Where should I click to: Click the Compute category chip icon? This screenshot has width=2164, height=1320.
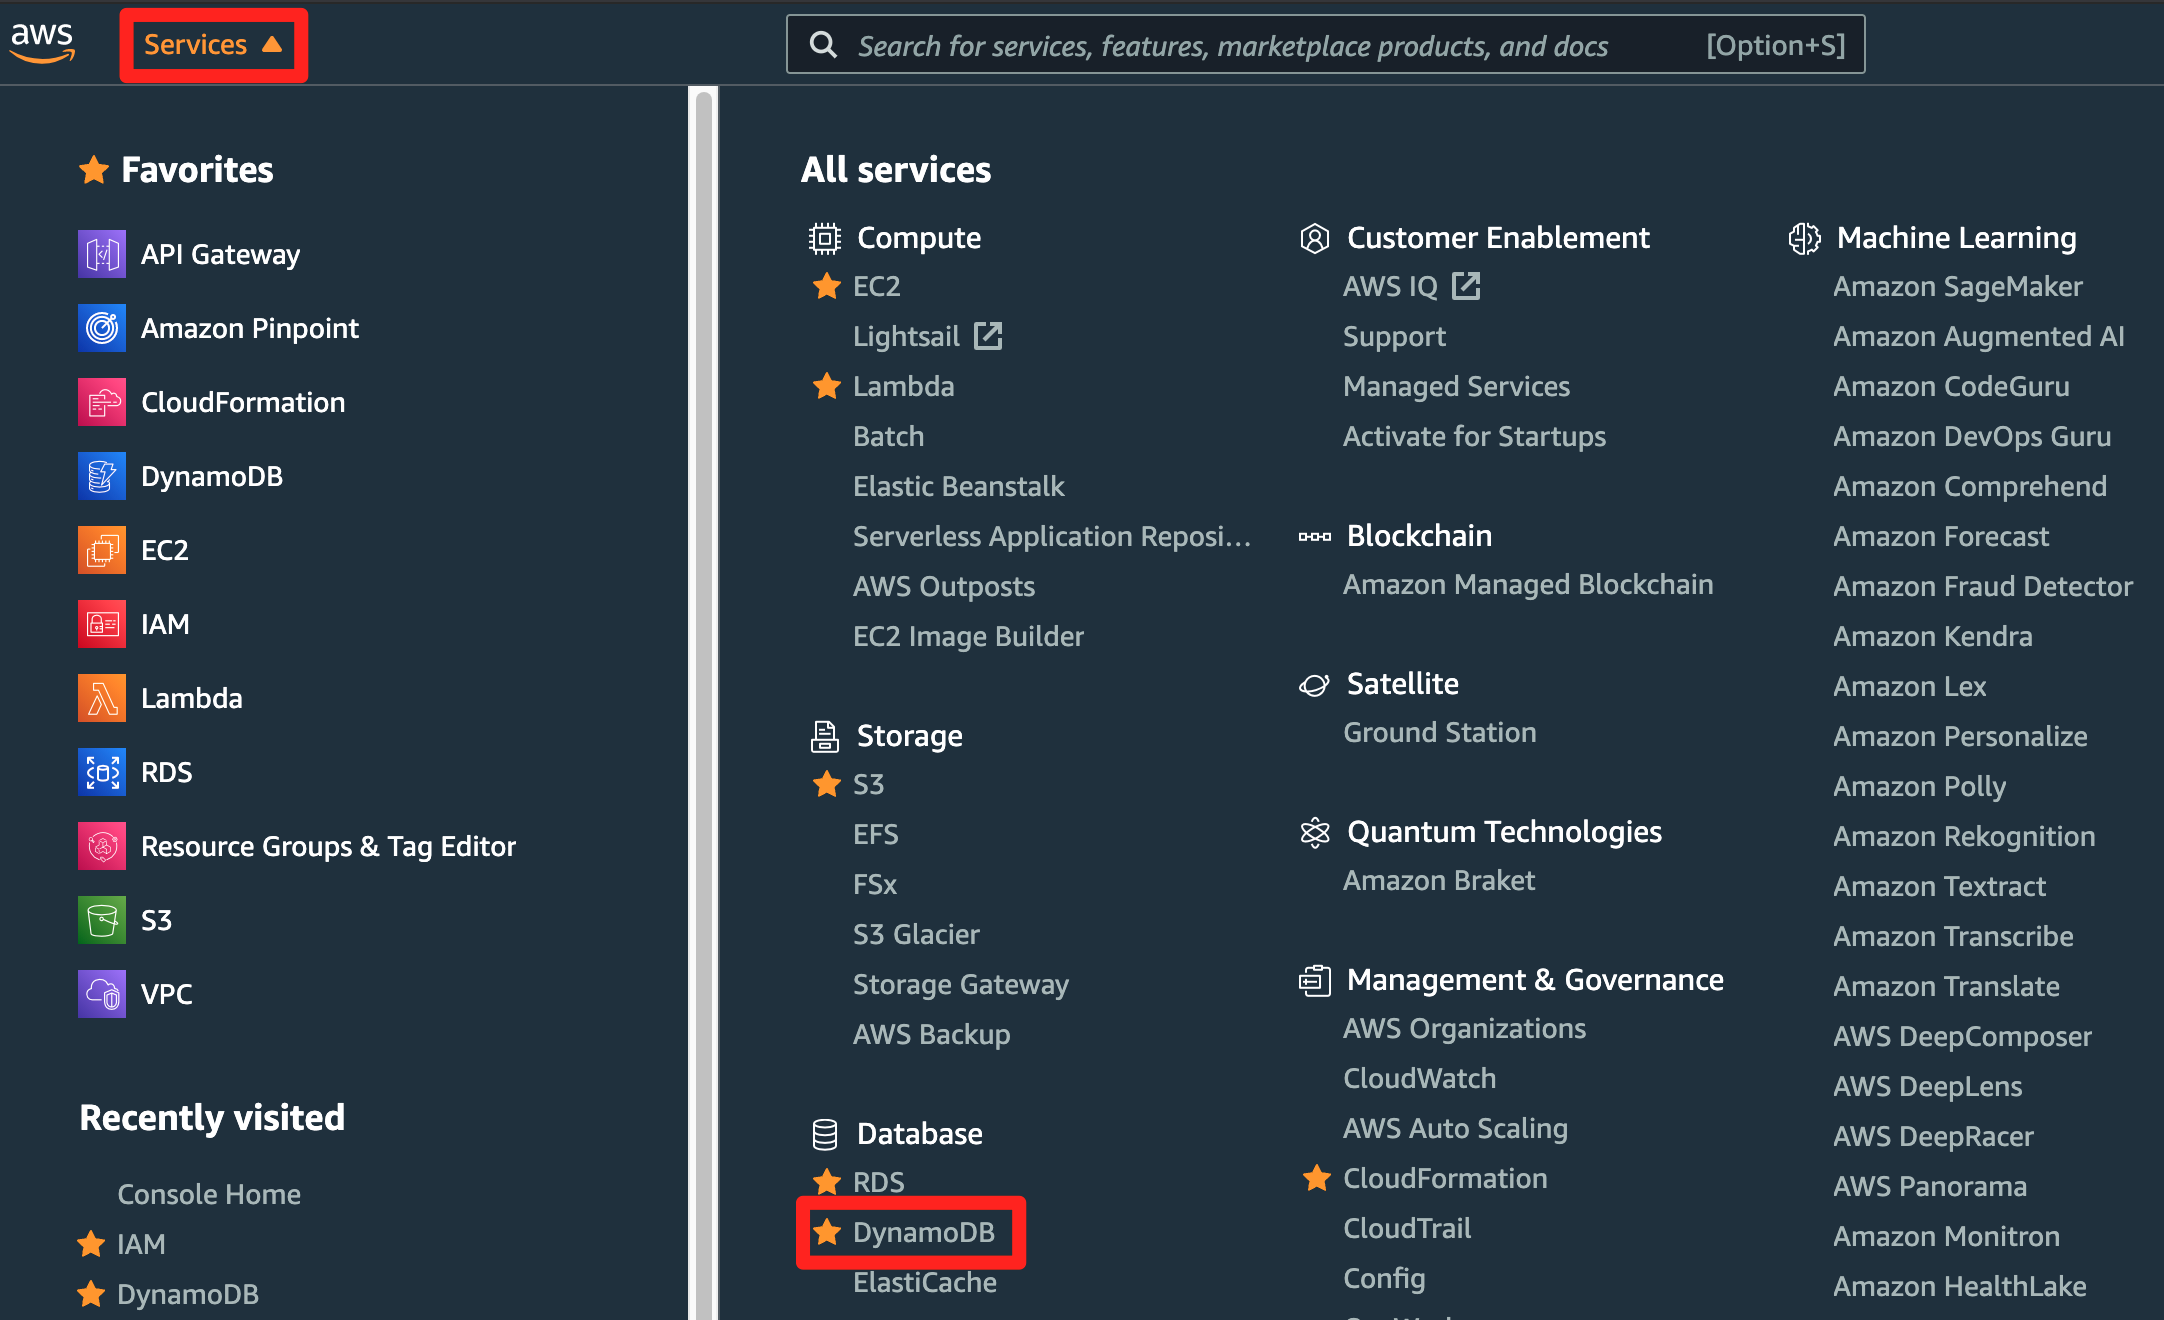point(825,238)
